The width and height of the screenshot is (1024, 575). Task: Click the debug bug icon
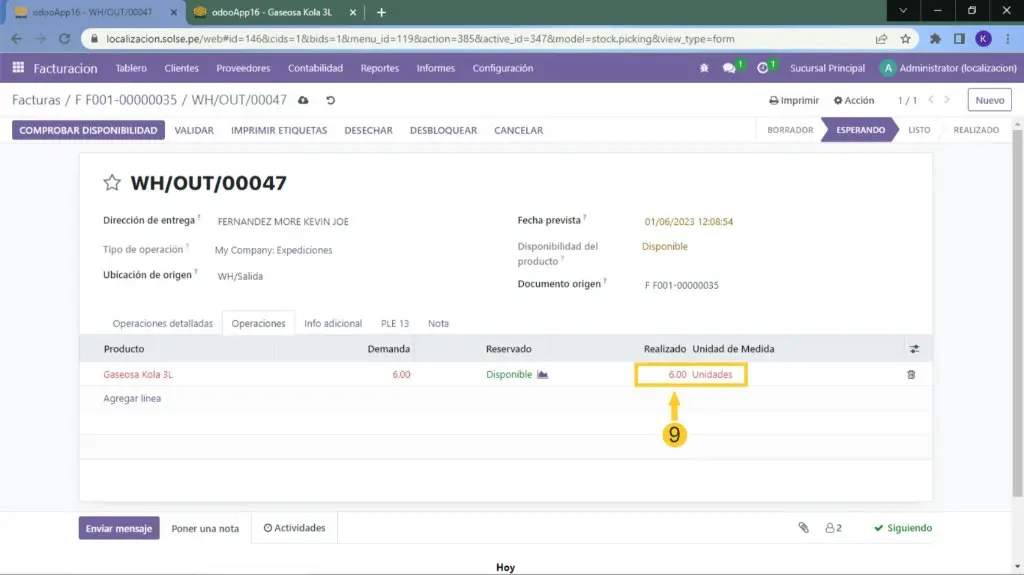[x=705, y=68]
